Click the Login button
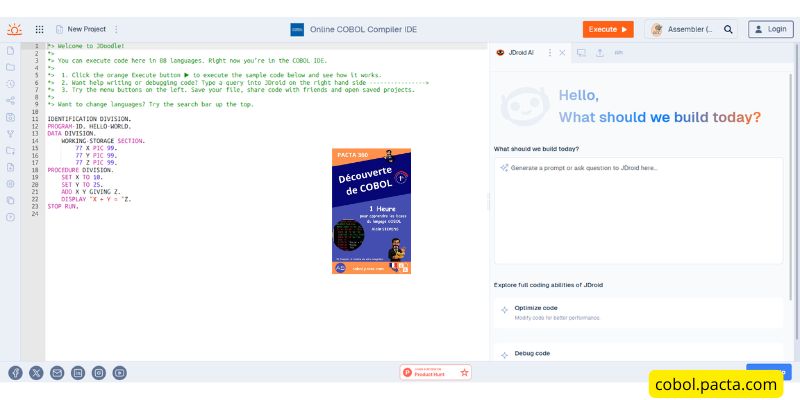Image resolution: width=800 pixels, height=400 pixels. (770, 29)
